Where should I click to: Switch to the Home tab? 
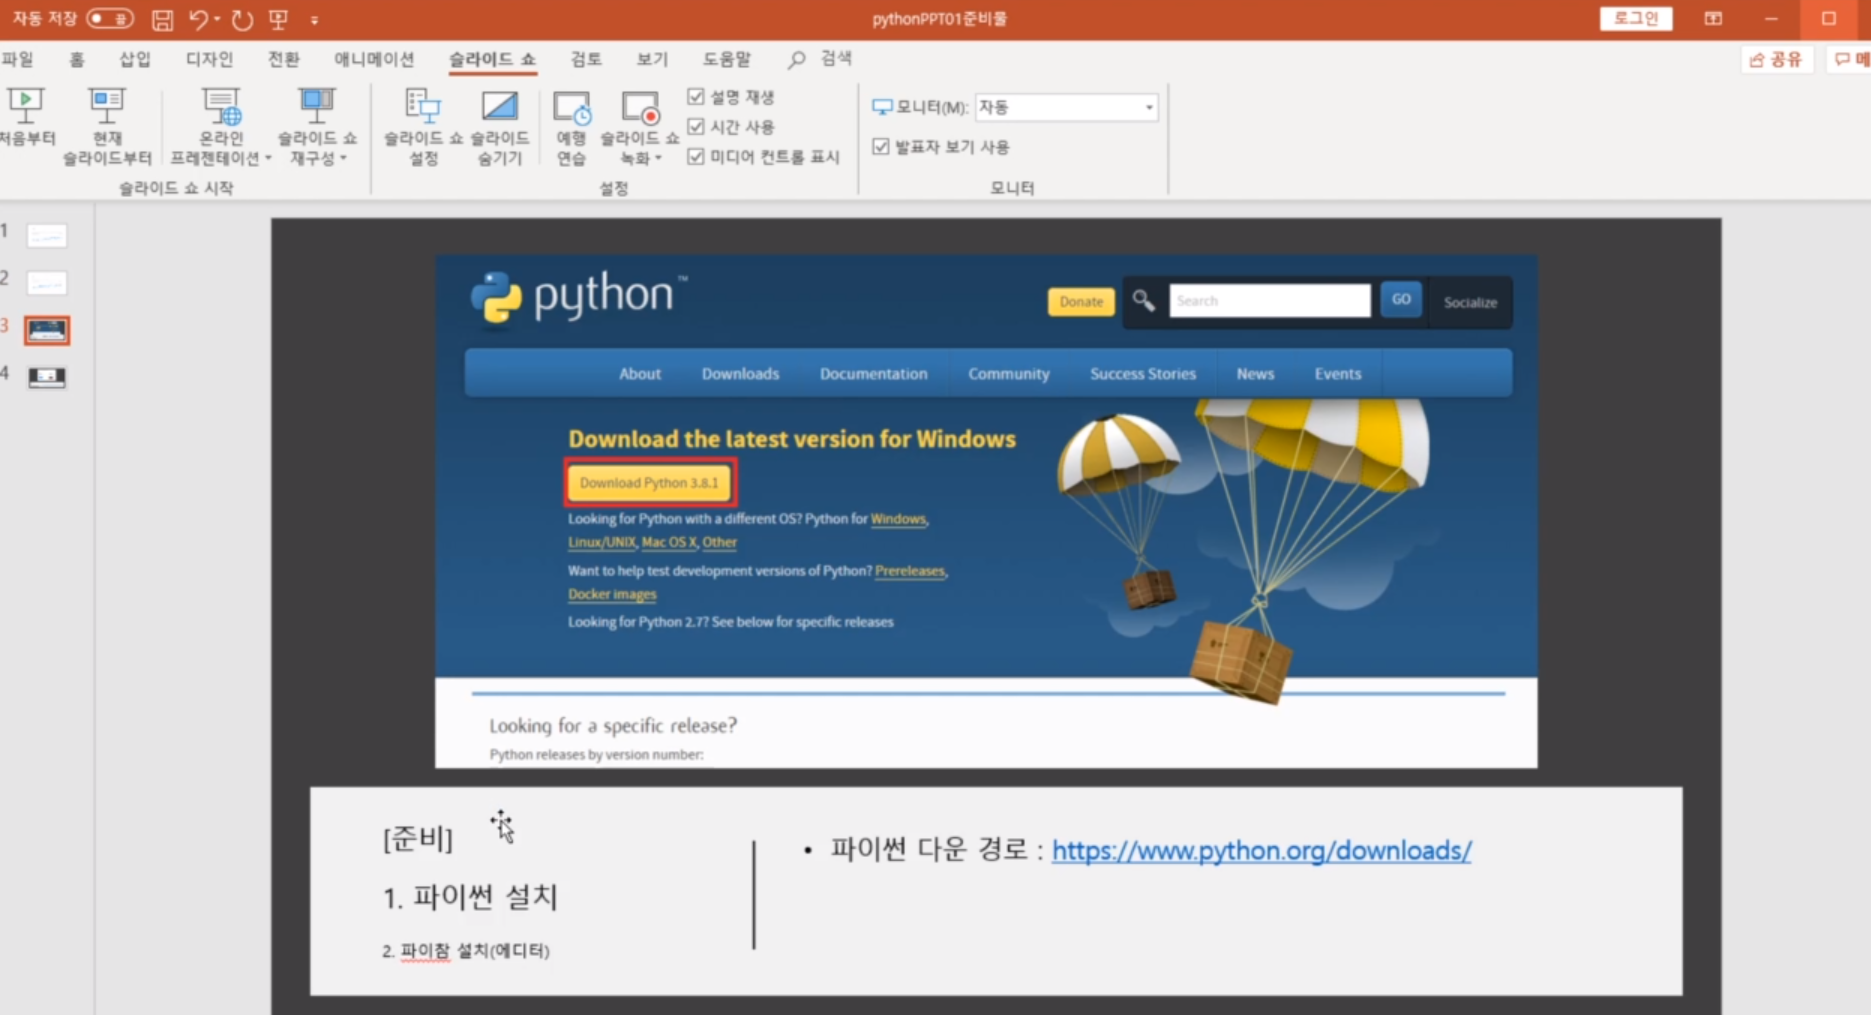77,59
